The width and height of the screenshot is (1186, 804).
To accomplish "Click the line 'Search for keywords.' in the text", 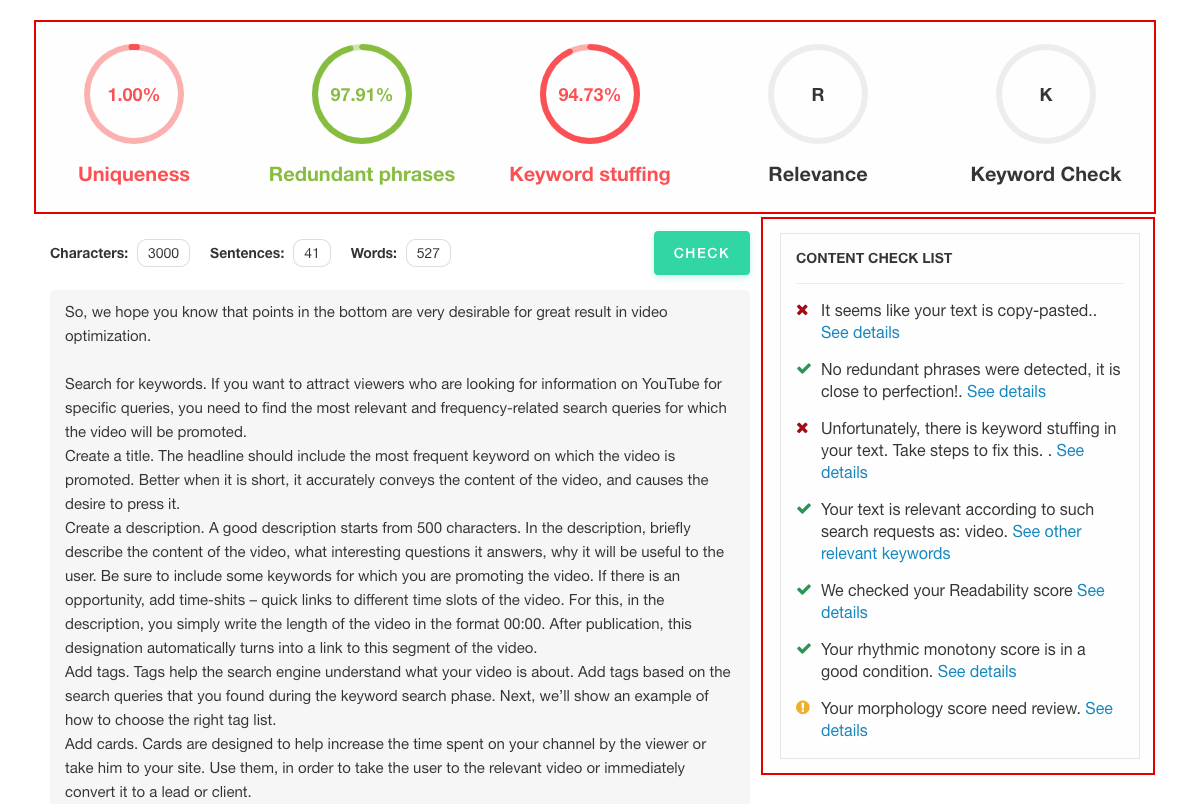I will pyautogui.click(x=136, y=384).
